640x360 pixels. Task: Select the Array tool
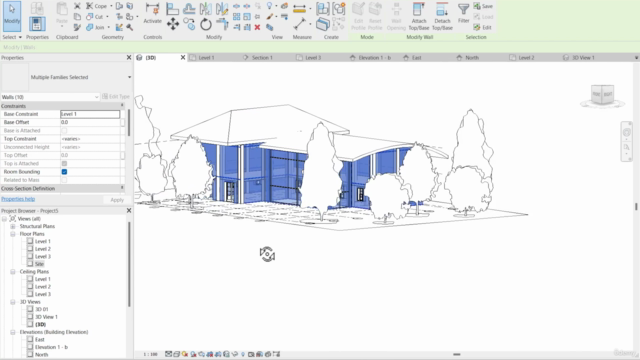pos(236,17)
